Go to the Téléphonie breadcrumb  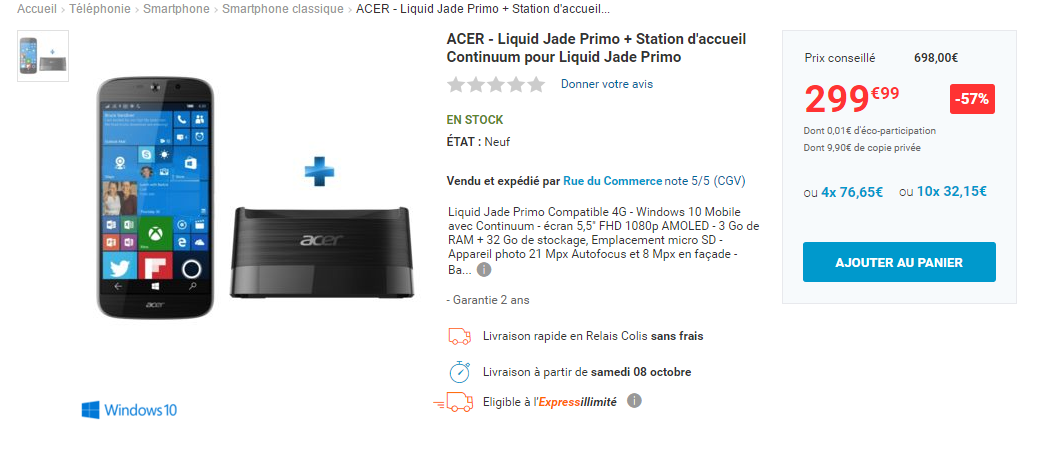[101, 9]
